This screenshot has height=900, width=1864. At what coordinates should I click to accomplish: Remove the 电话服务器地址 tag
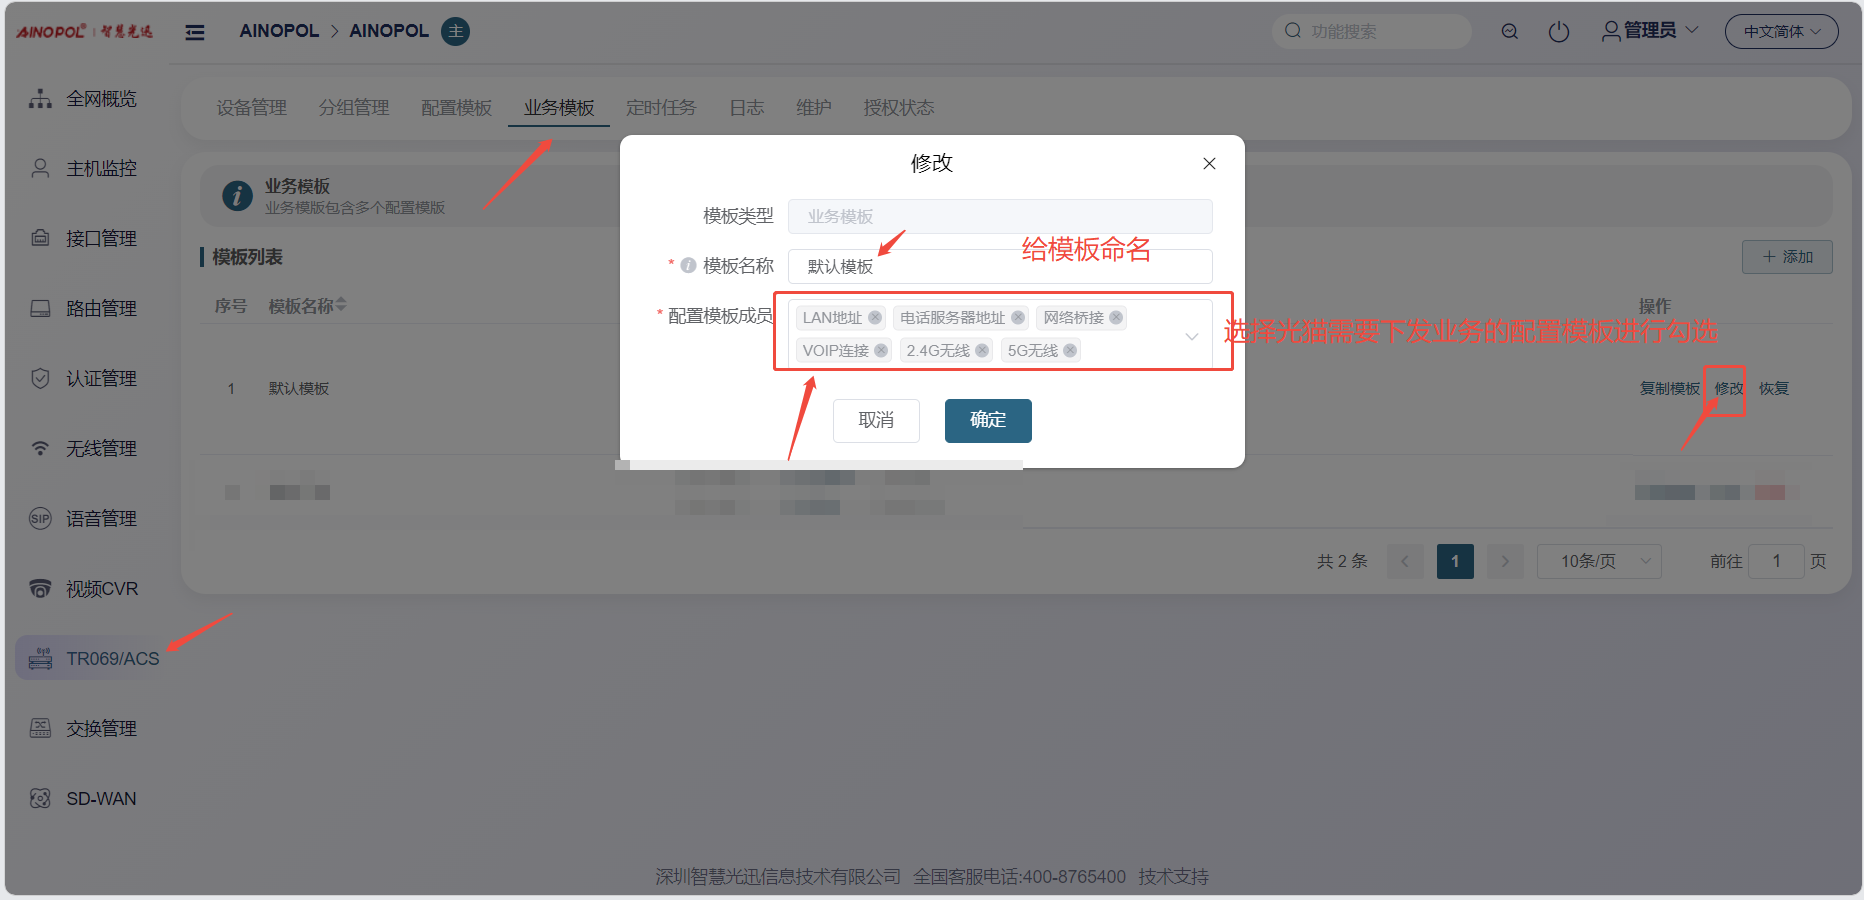coord(1018,318)
